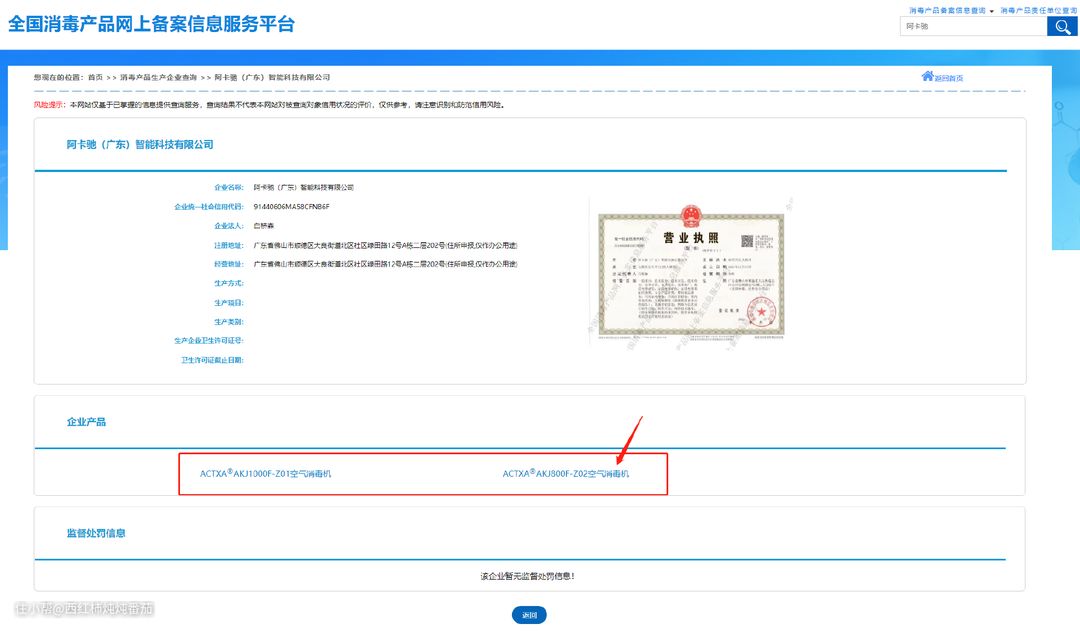
Task: Open the 消毒产品备案信息查询 dropdown
Action: point(951,10)
